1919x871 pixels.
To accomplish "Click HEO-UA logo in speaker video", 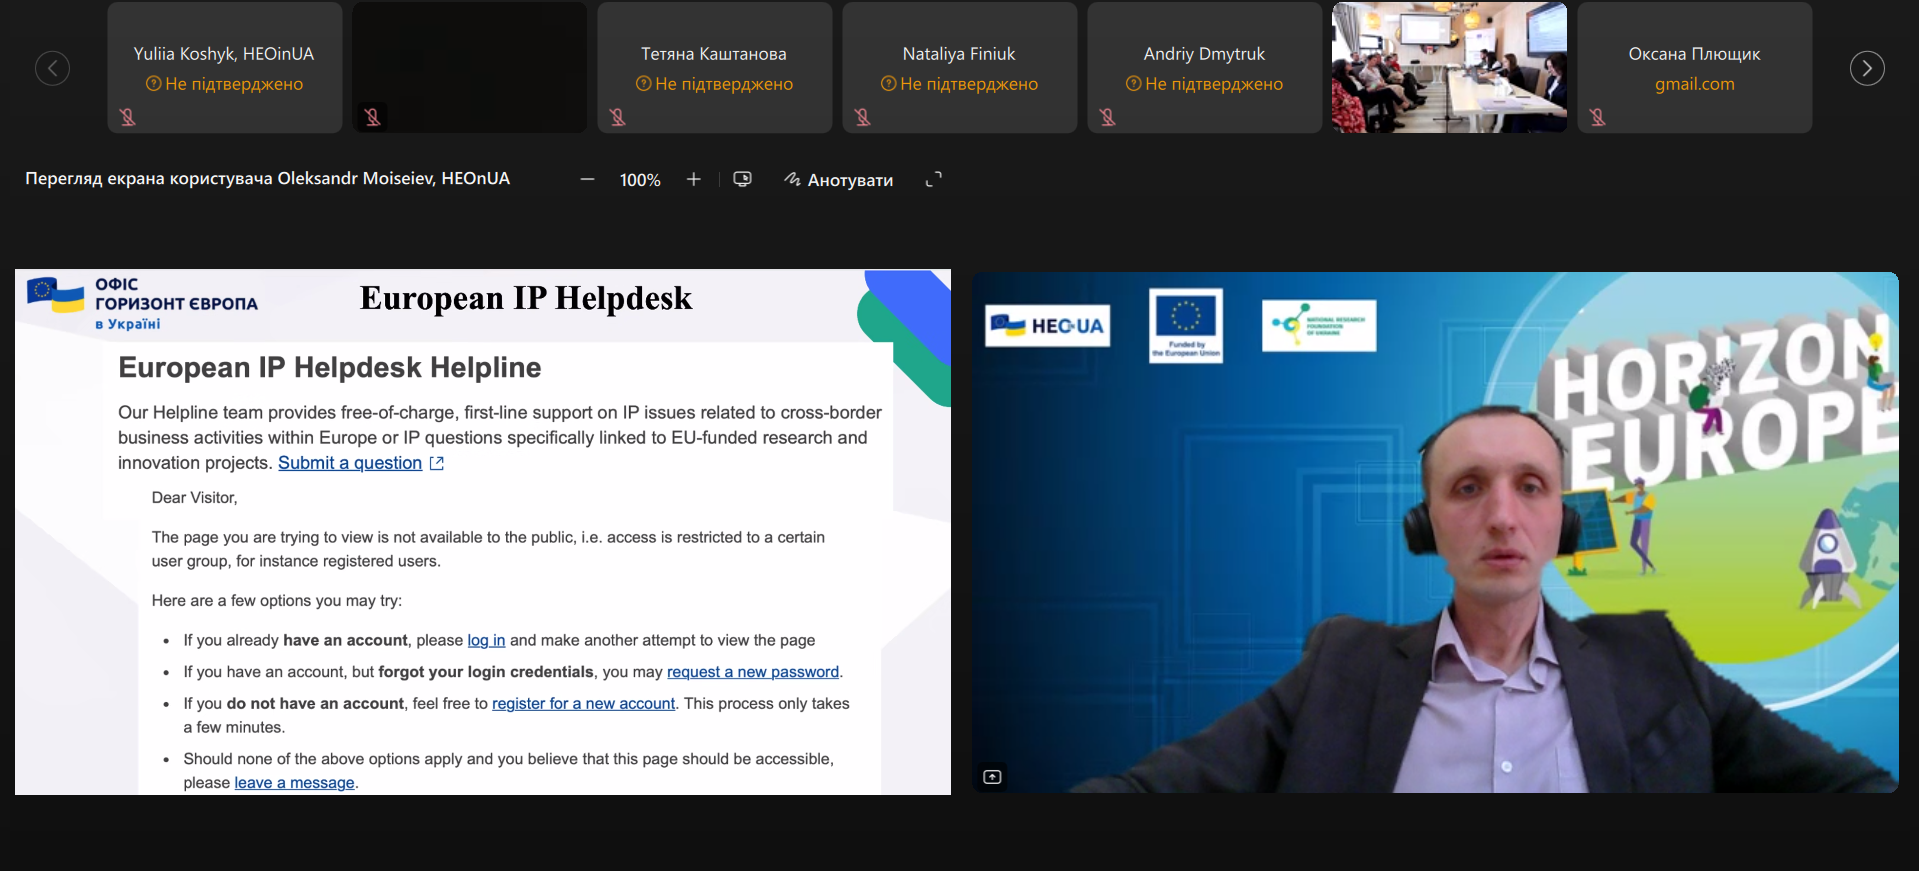I will 1047,325.
